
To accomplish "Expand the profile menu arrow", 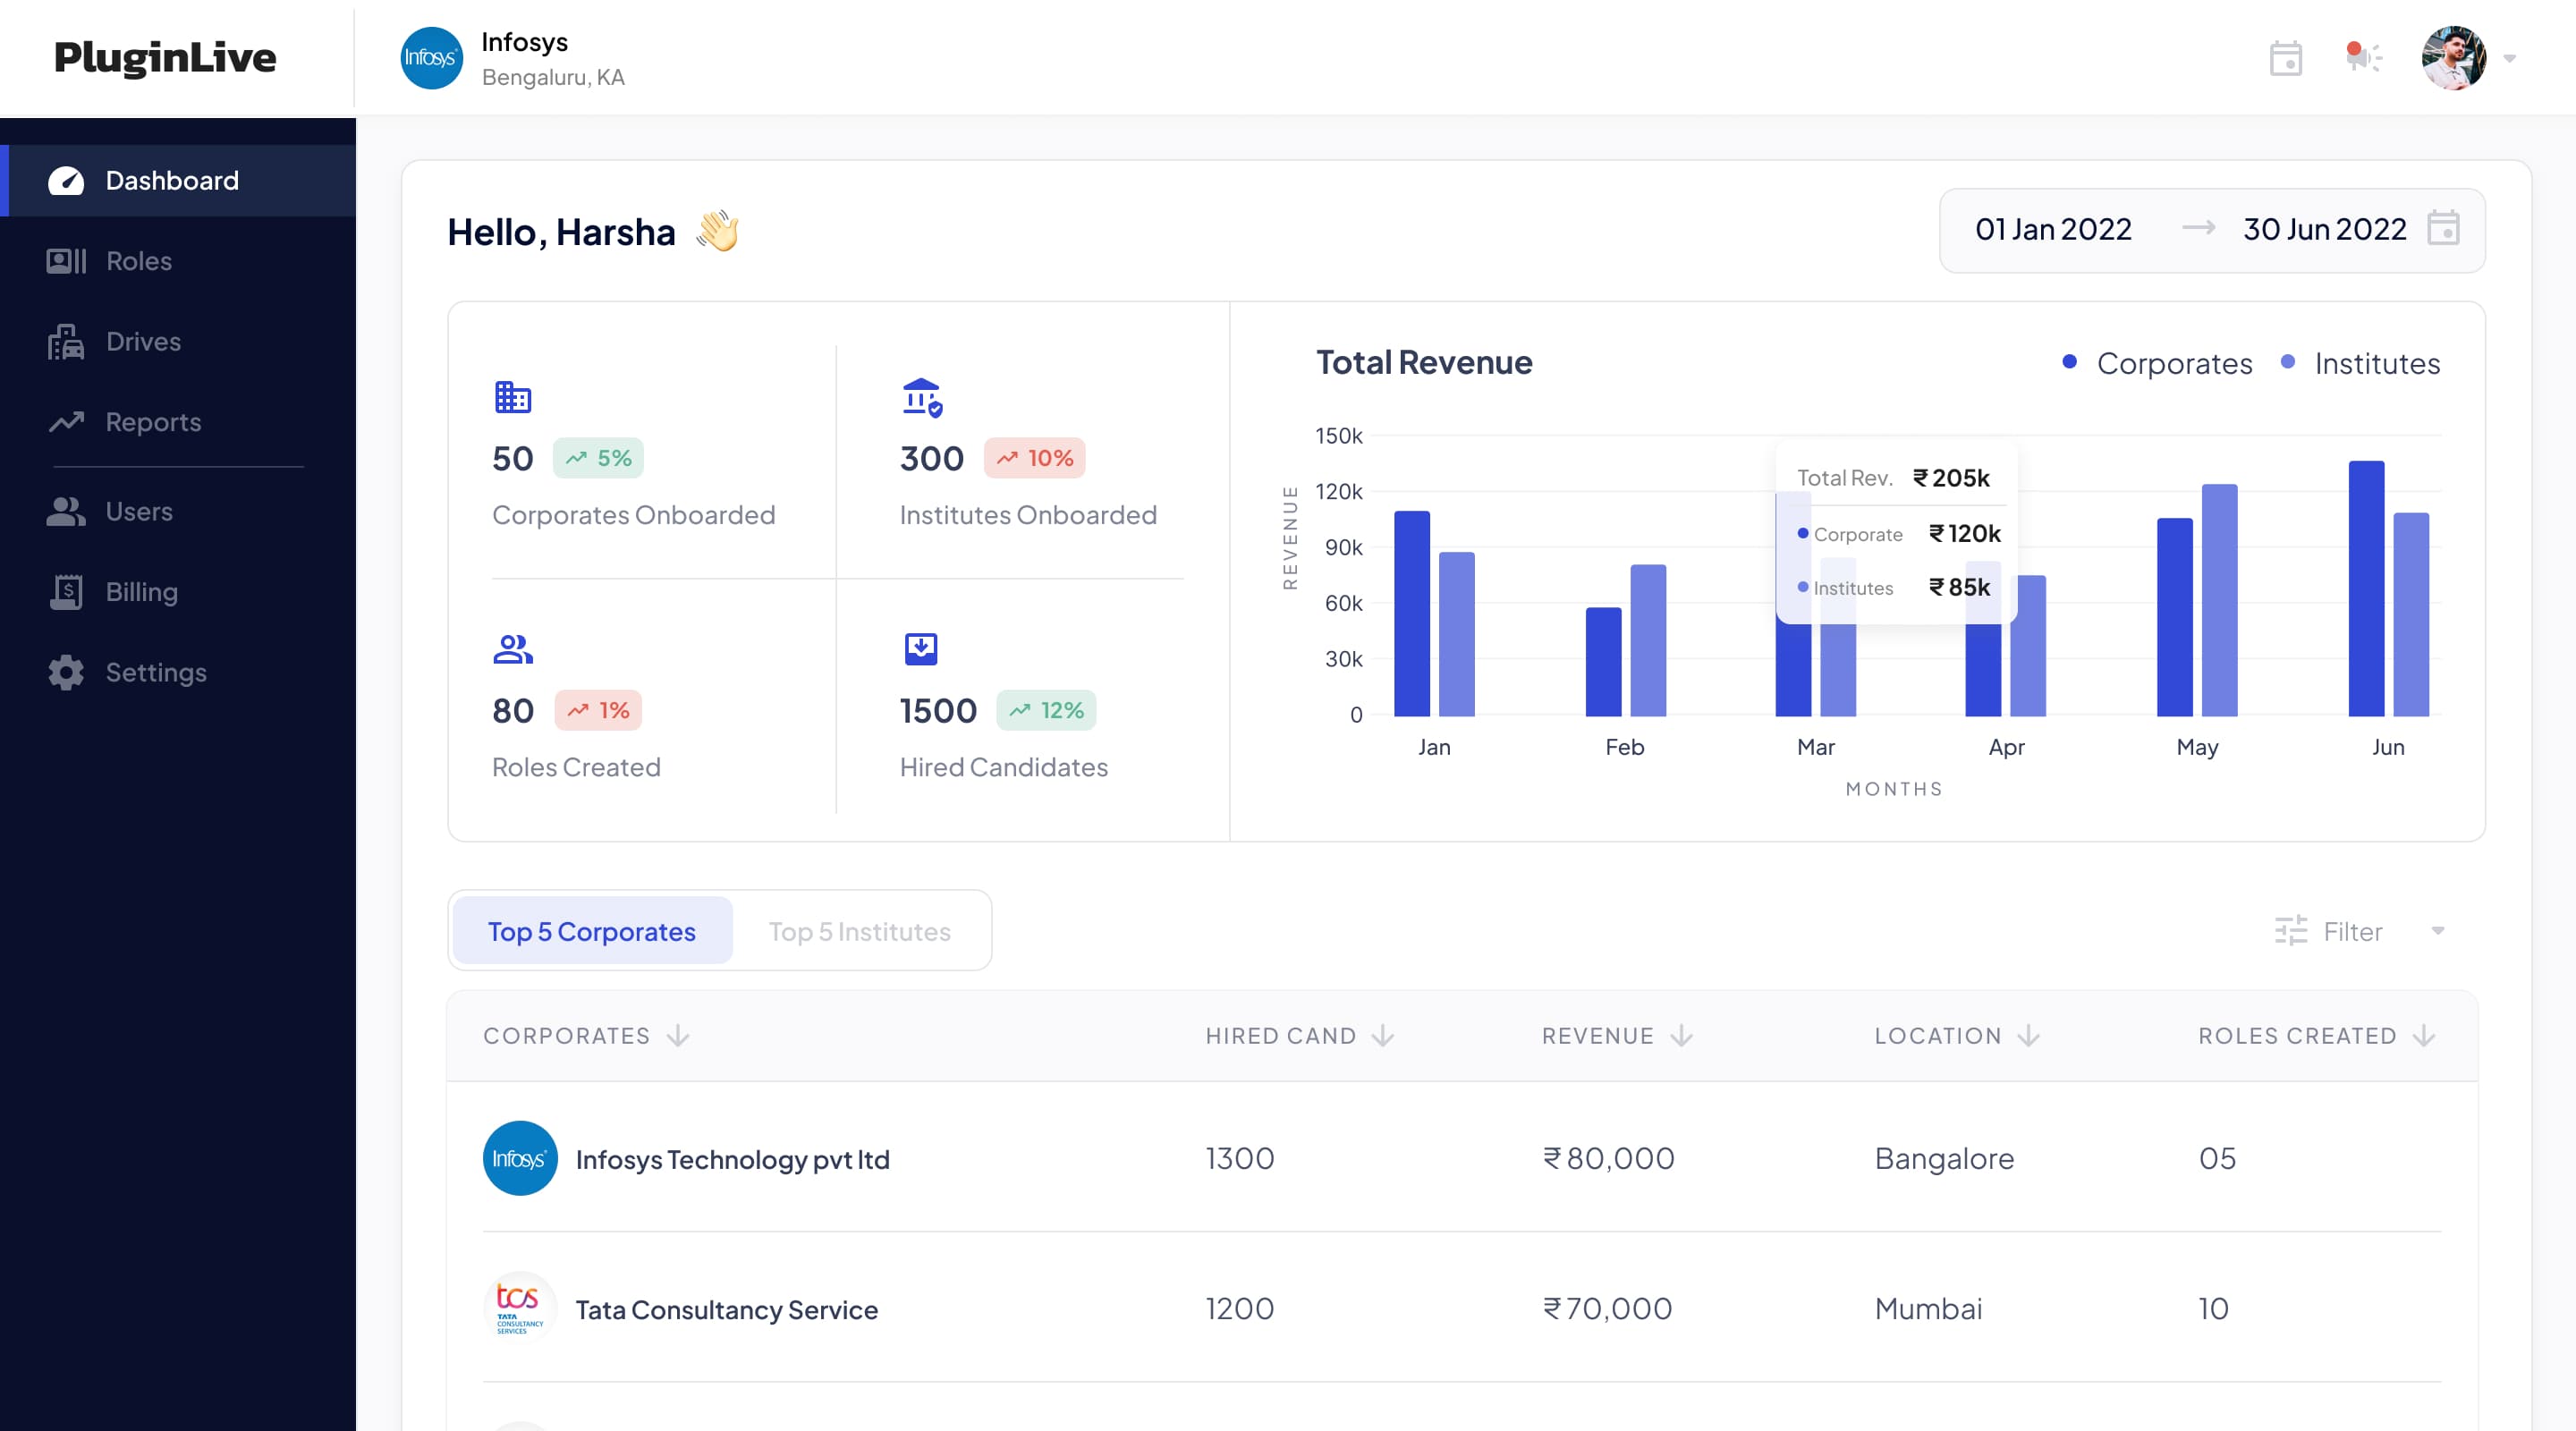I will (2509, 58).
